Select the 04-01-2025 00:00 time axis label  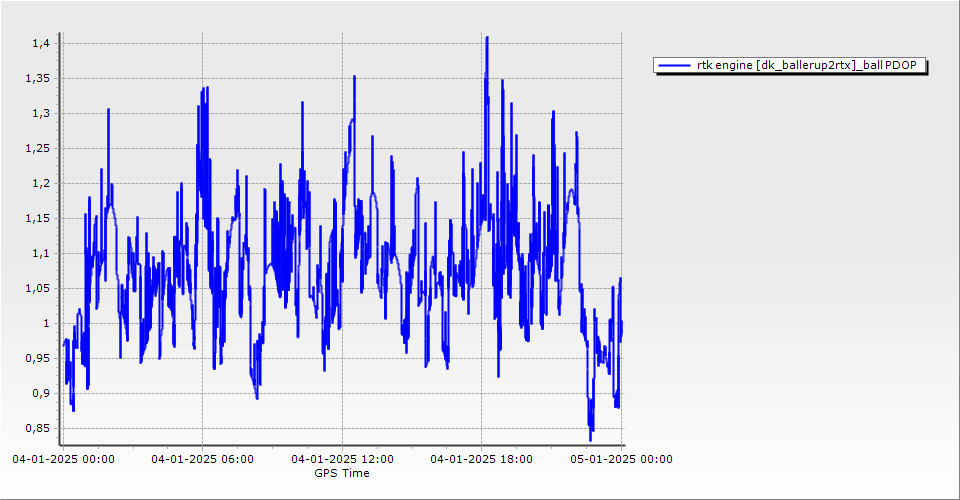pos(63,459)
